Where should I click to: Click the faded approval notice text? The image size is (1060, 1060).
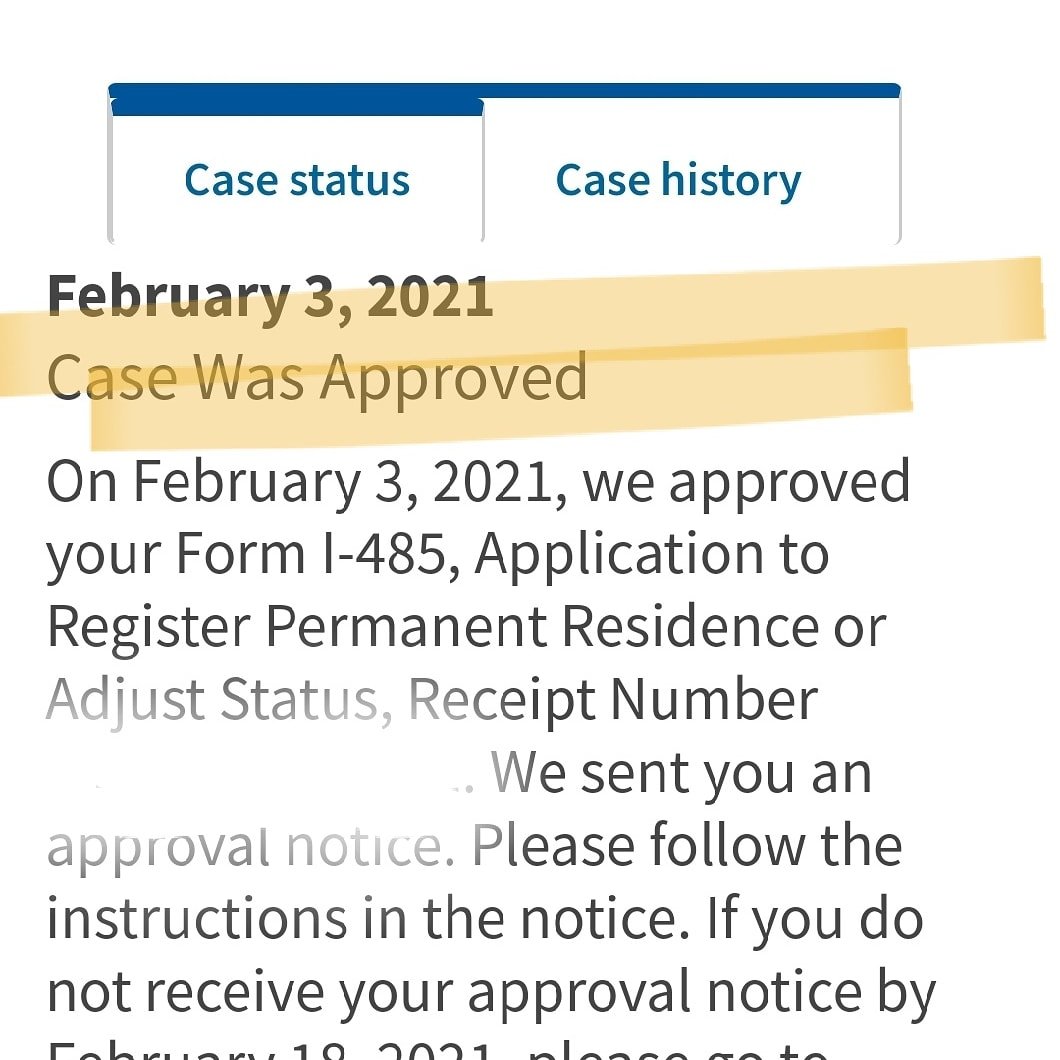click(251, 846)
